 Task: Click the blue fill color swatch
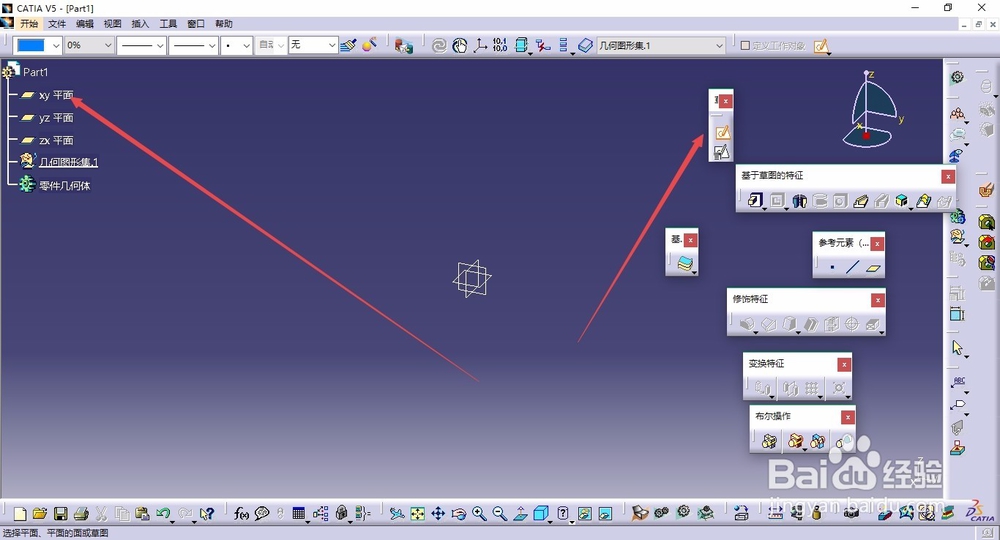tap(31, 45)
